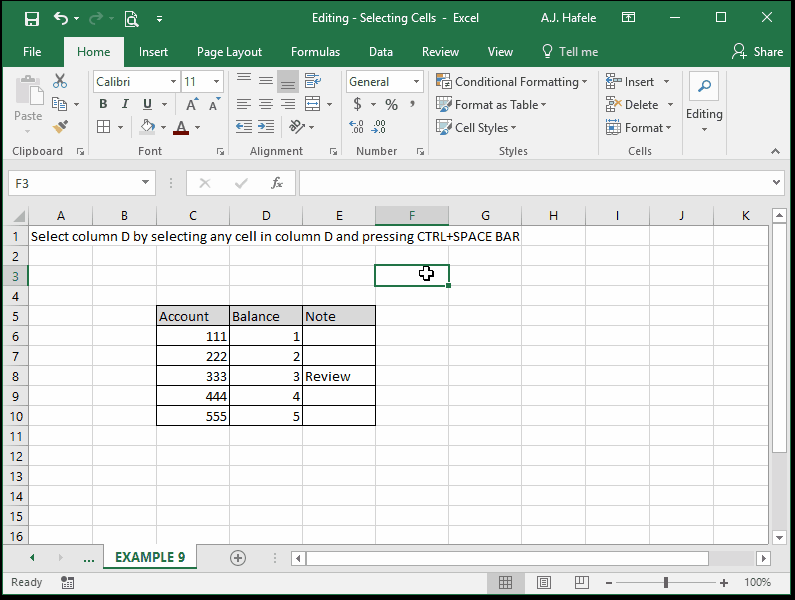
Task: Open the Font Color dropdown arrow
Action: 197,127
